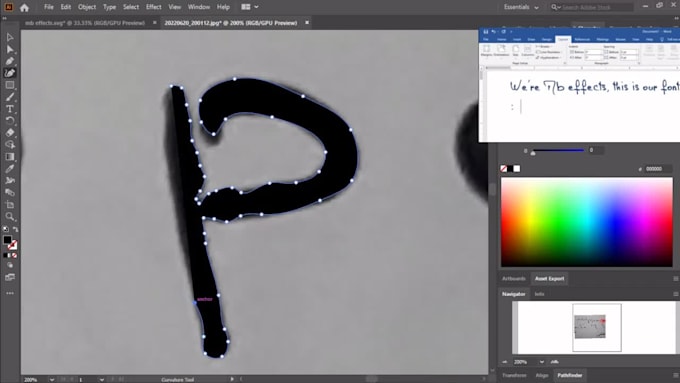Open the status bar zoom level dropdown
Image resolution: width=680 pixels, height=383 pixels.
pos(52,380)
